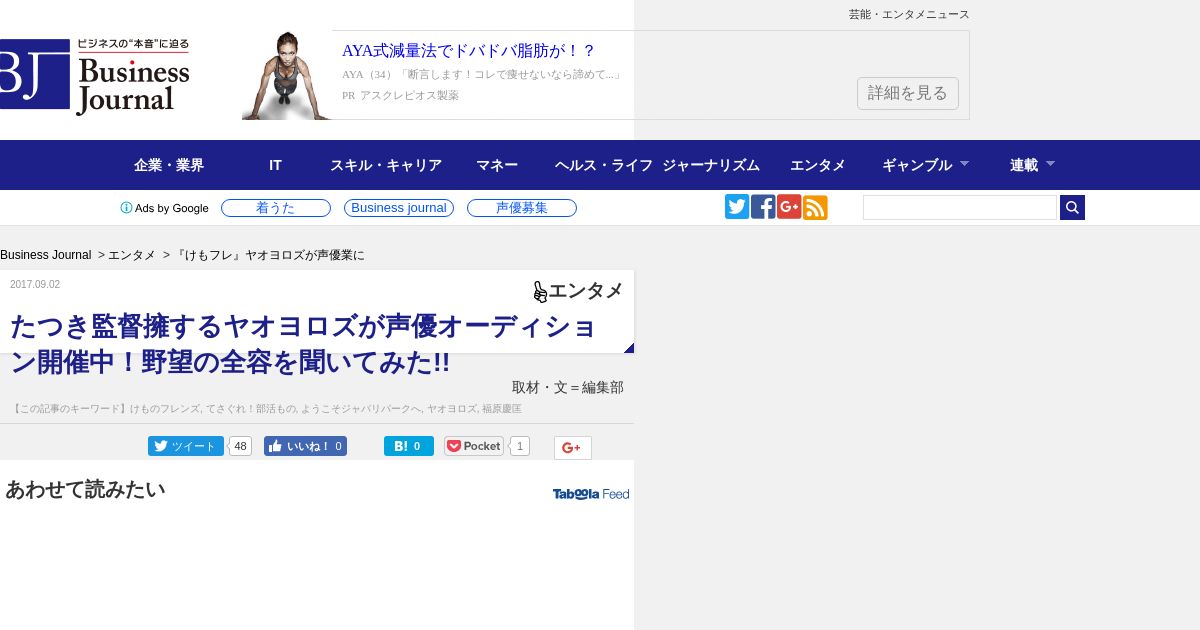Open AYA式減量法 ad headline link
The image size is (1200, 630).
(468, 51)
